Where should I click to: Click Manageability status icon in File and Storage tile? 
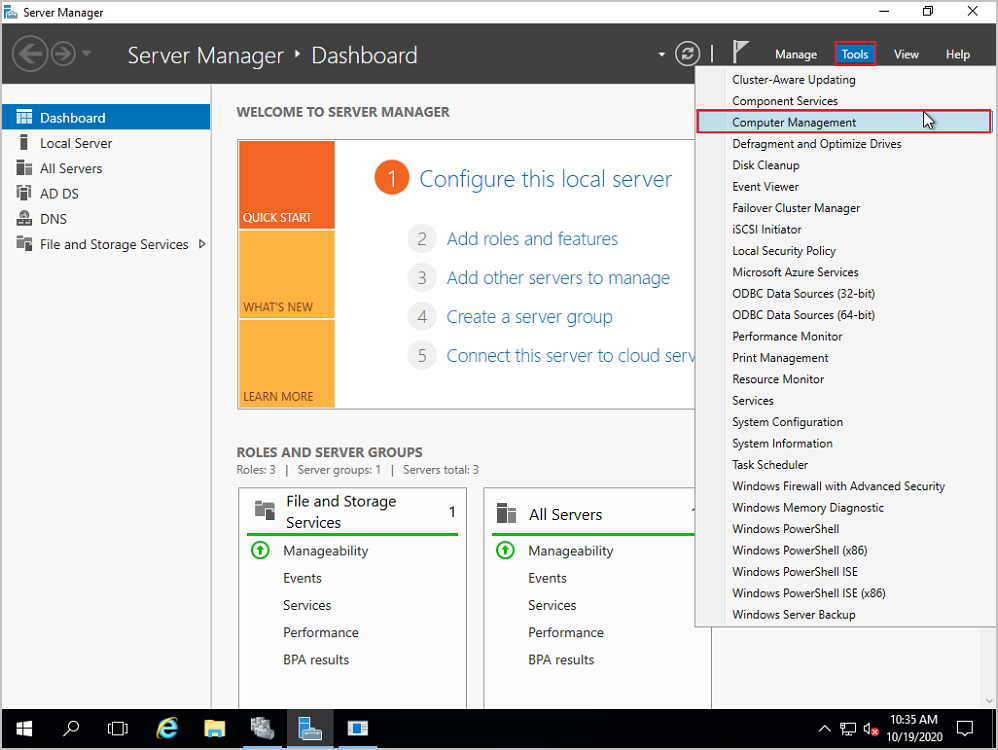pos(260,550)
